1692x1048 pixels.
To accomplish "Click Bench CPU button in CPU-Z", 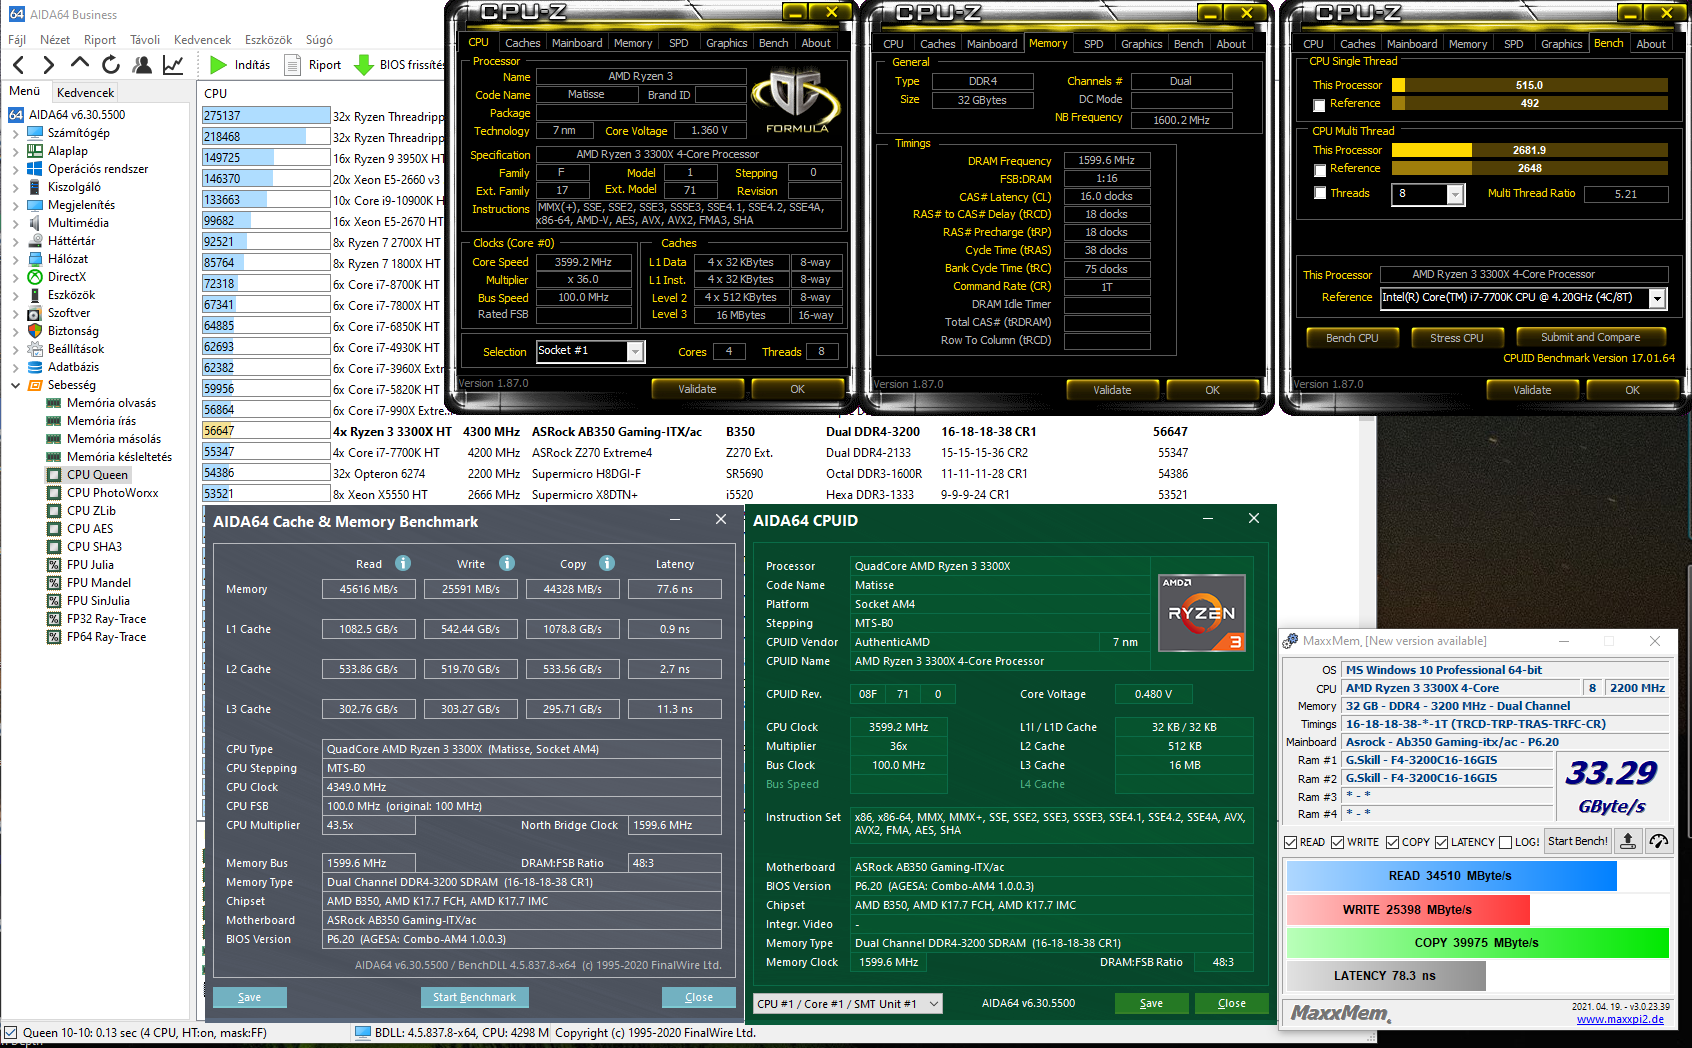I will (x=1352, y=338).
